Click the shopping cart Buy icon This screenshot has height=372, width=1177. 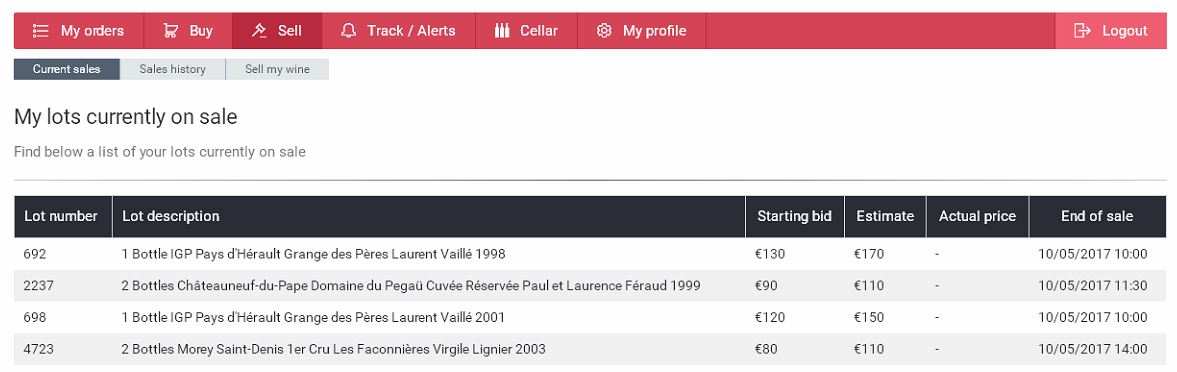point(171,31)
